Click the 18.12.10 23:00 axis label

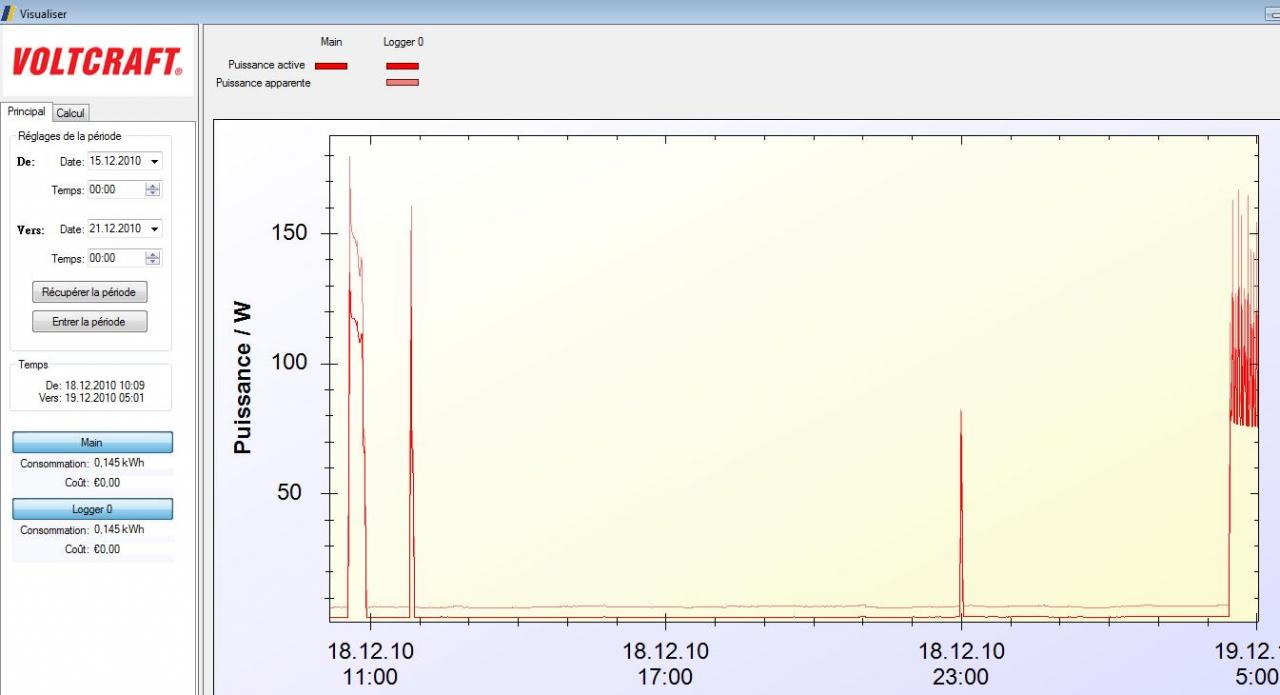click(961, 664)
